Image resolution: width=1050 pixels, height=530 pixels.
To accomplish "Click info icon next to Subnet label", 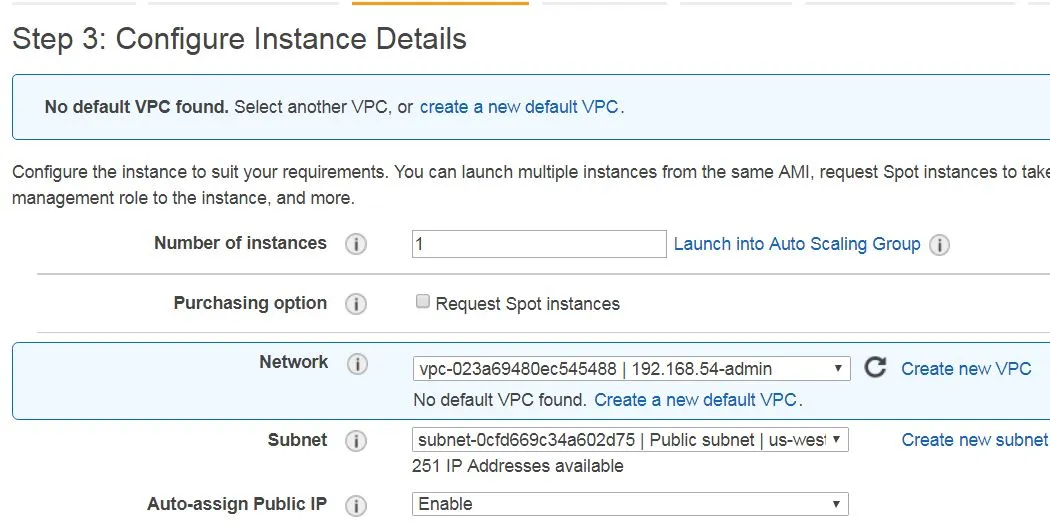I will [356, 441].
